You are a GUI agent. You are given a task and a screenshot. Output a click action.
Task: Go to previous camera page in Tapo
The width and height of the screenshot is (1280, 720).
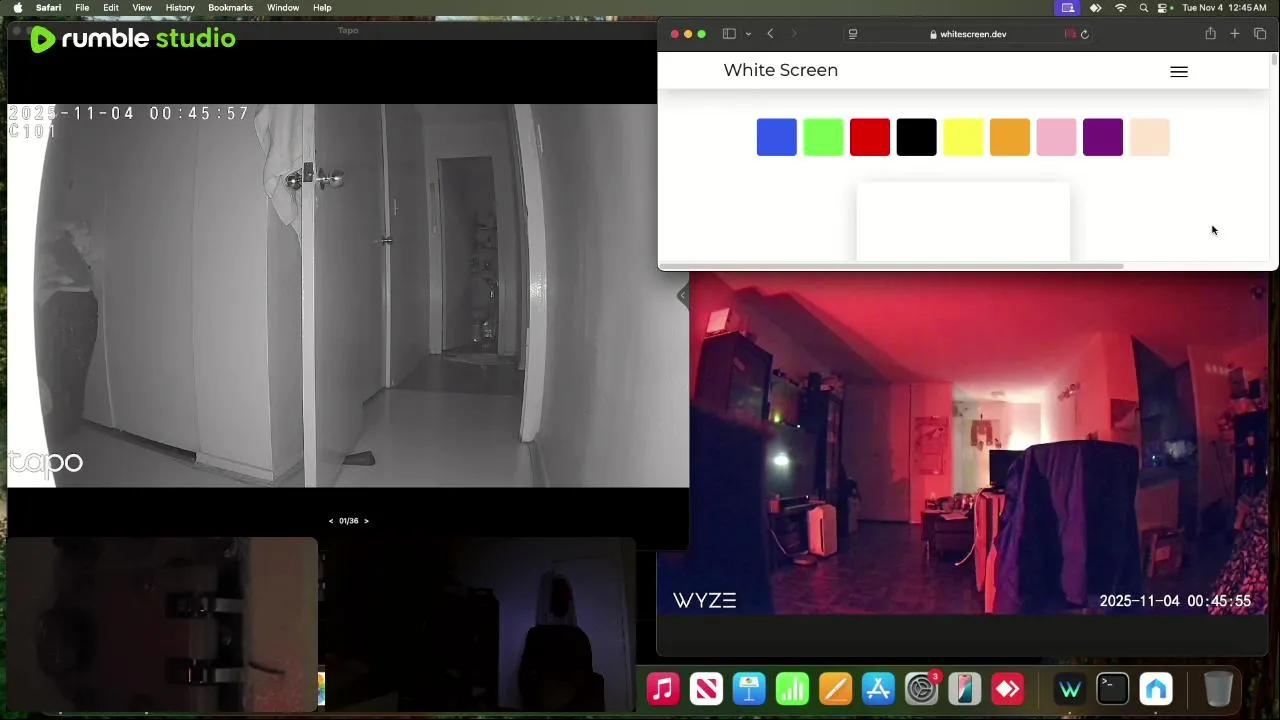coord(331,521)
